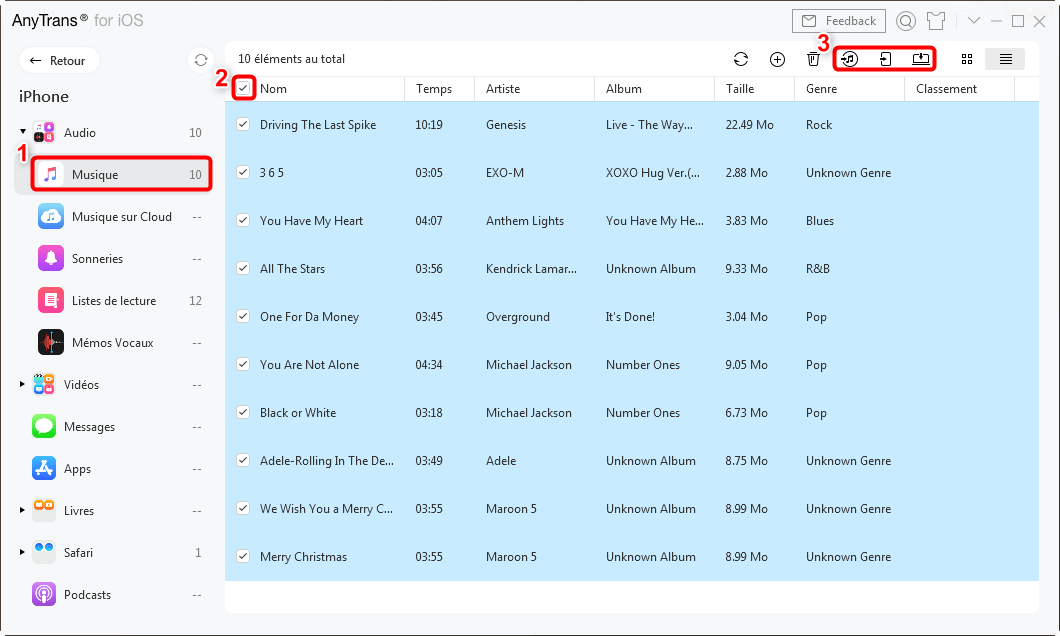Click the Retour back button
The height and width of the screenshot is (636, 1060).
click(59, 61)
